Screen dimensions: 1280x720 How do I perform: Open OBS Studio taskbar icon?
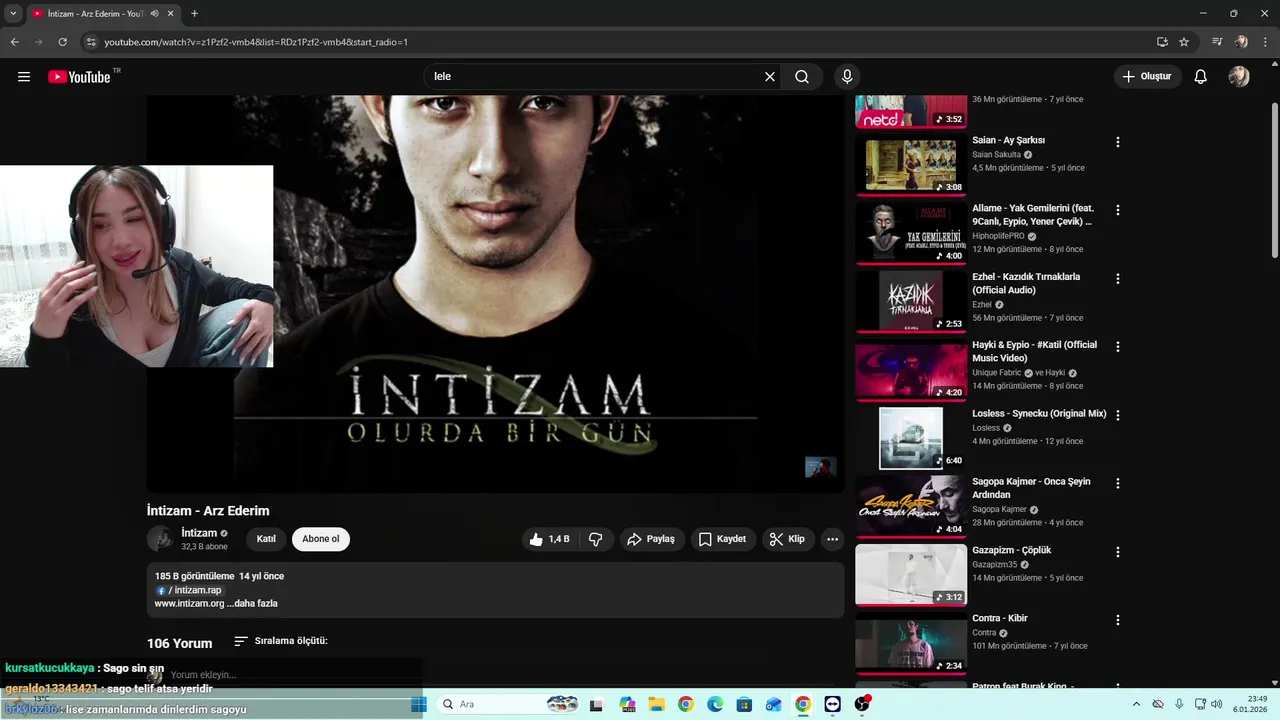point(862,704)
